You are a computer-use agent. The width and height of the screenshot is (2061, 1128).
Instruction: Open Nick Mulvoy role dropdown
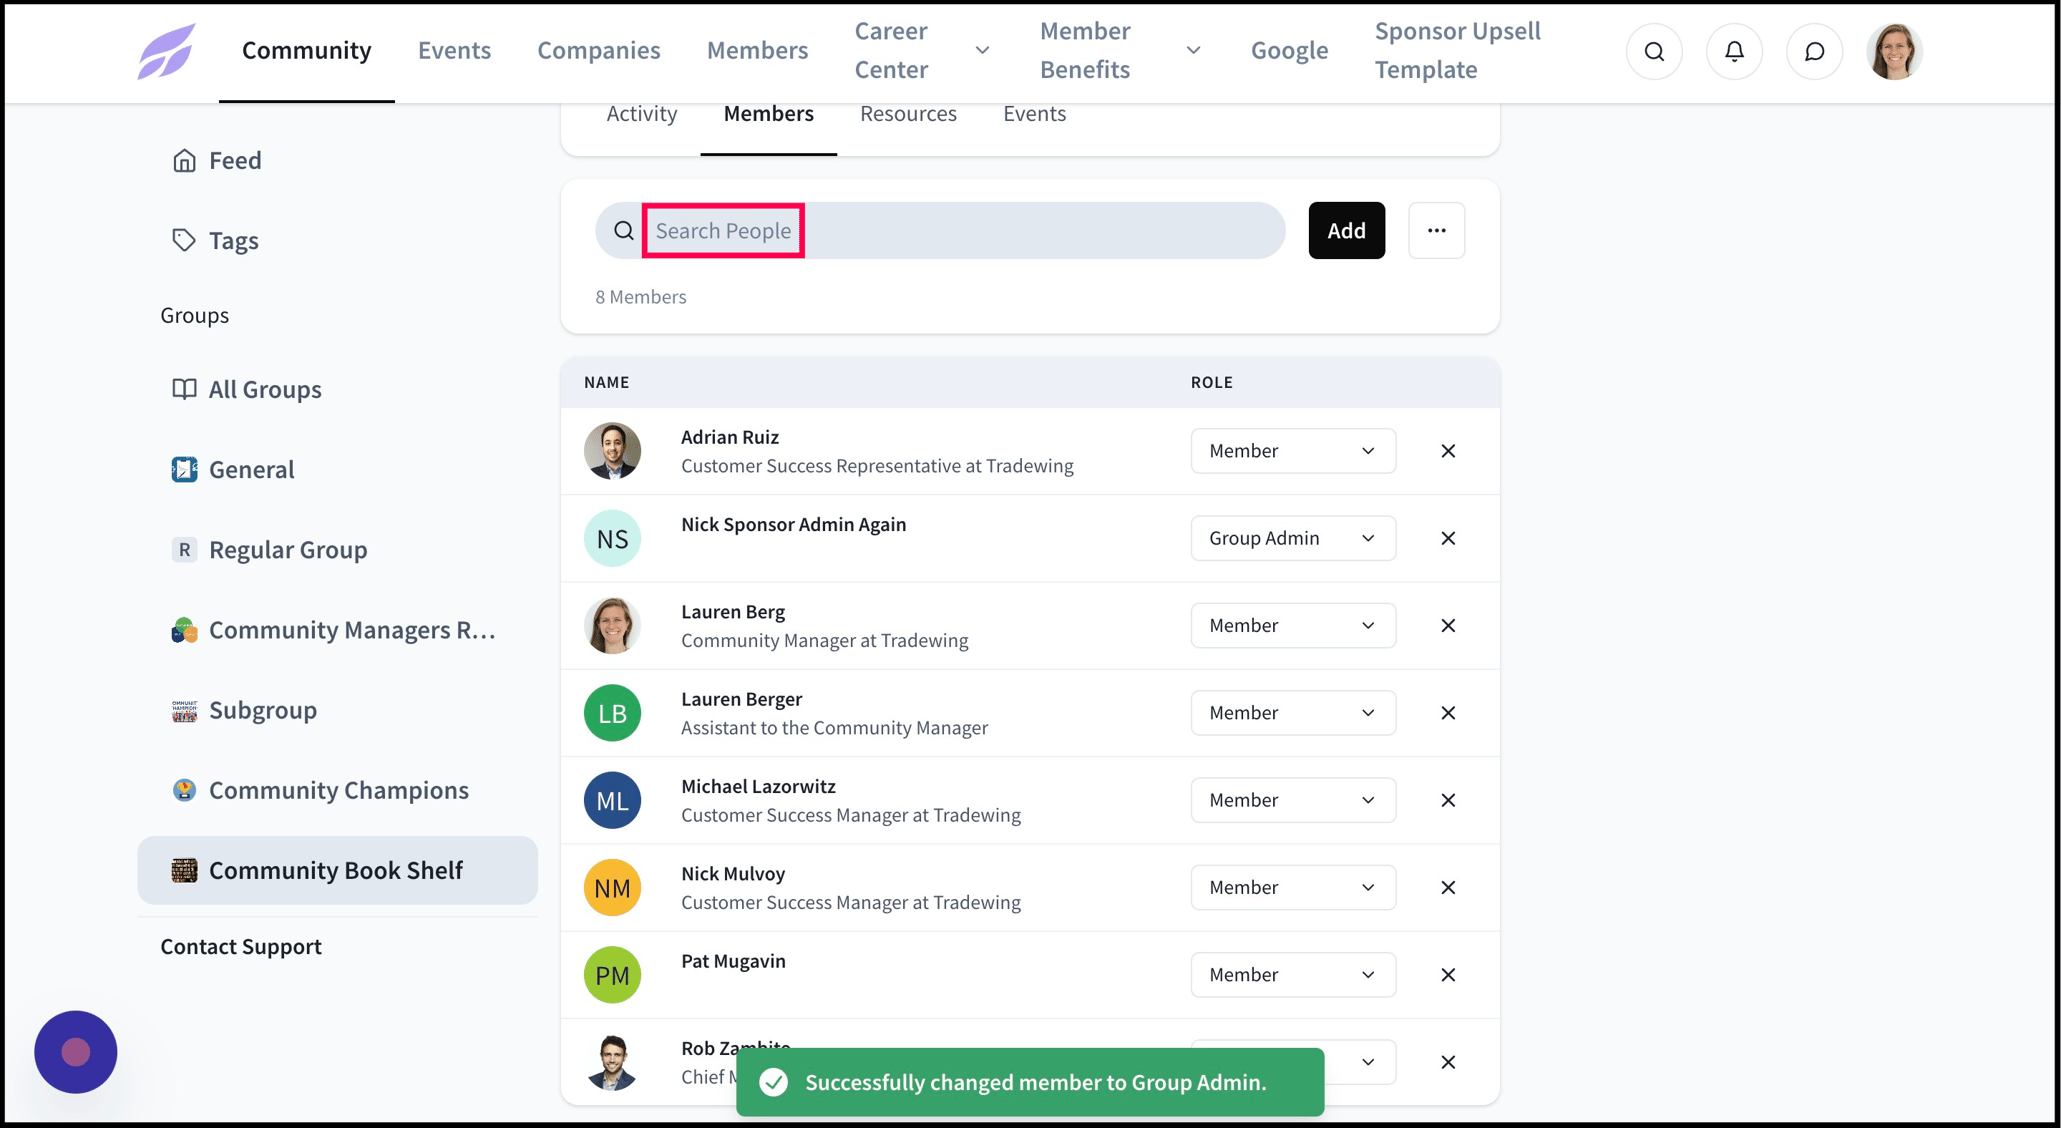tap(1293, 887)
